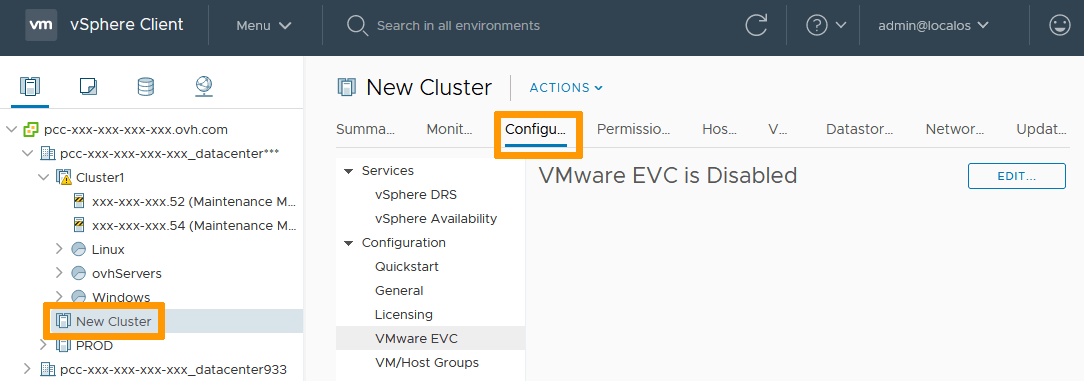Open Quickstart configuration
The height and width of the screenshot is (381, 1084).
point(407,267)
